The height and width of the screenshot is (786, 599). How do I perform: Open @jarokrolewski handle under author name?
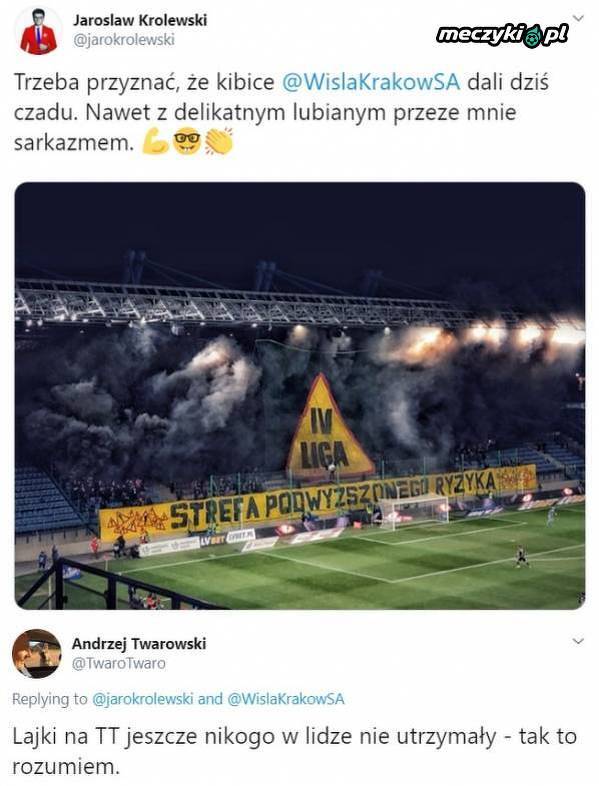tap(124, 40)
